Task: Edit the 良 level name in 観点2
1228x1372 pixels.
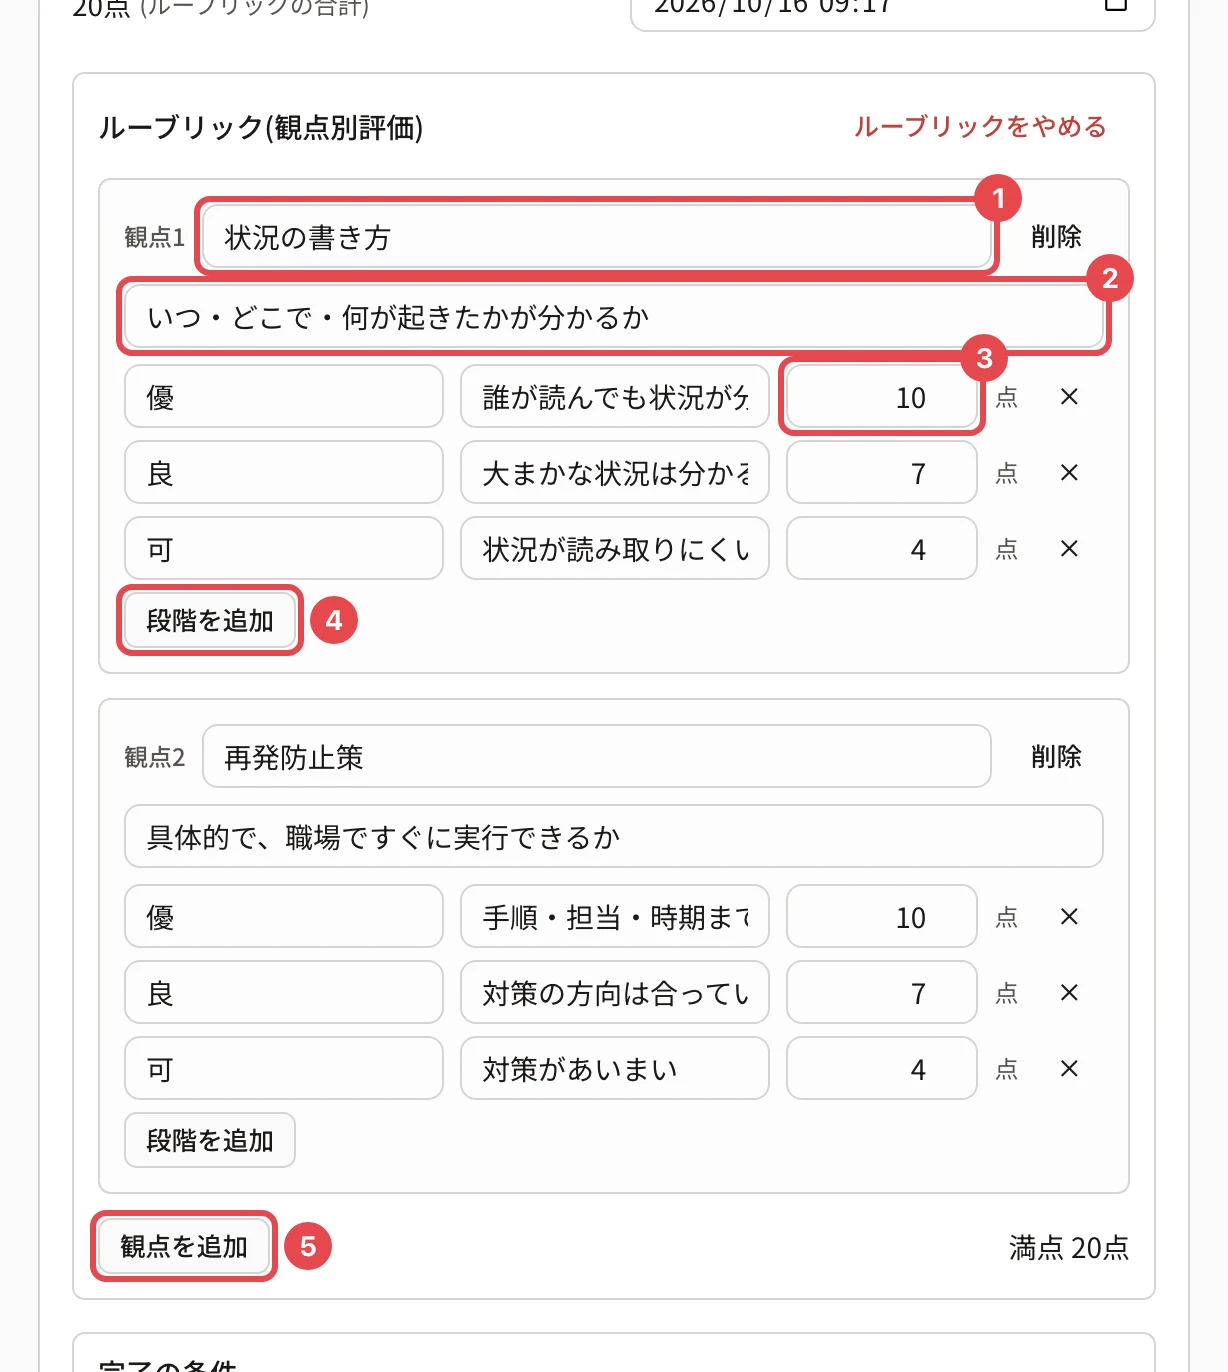Action: click(284, 993)
